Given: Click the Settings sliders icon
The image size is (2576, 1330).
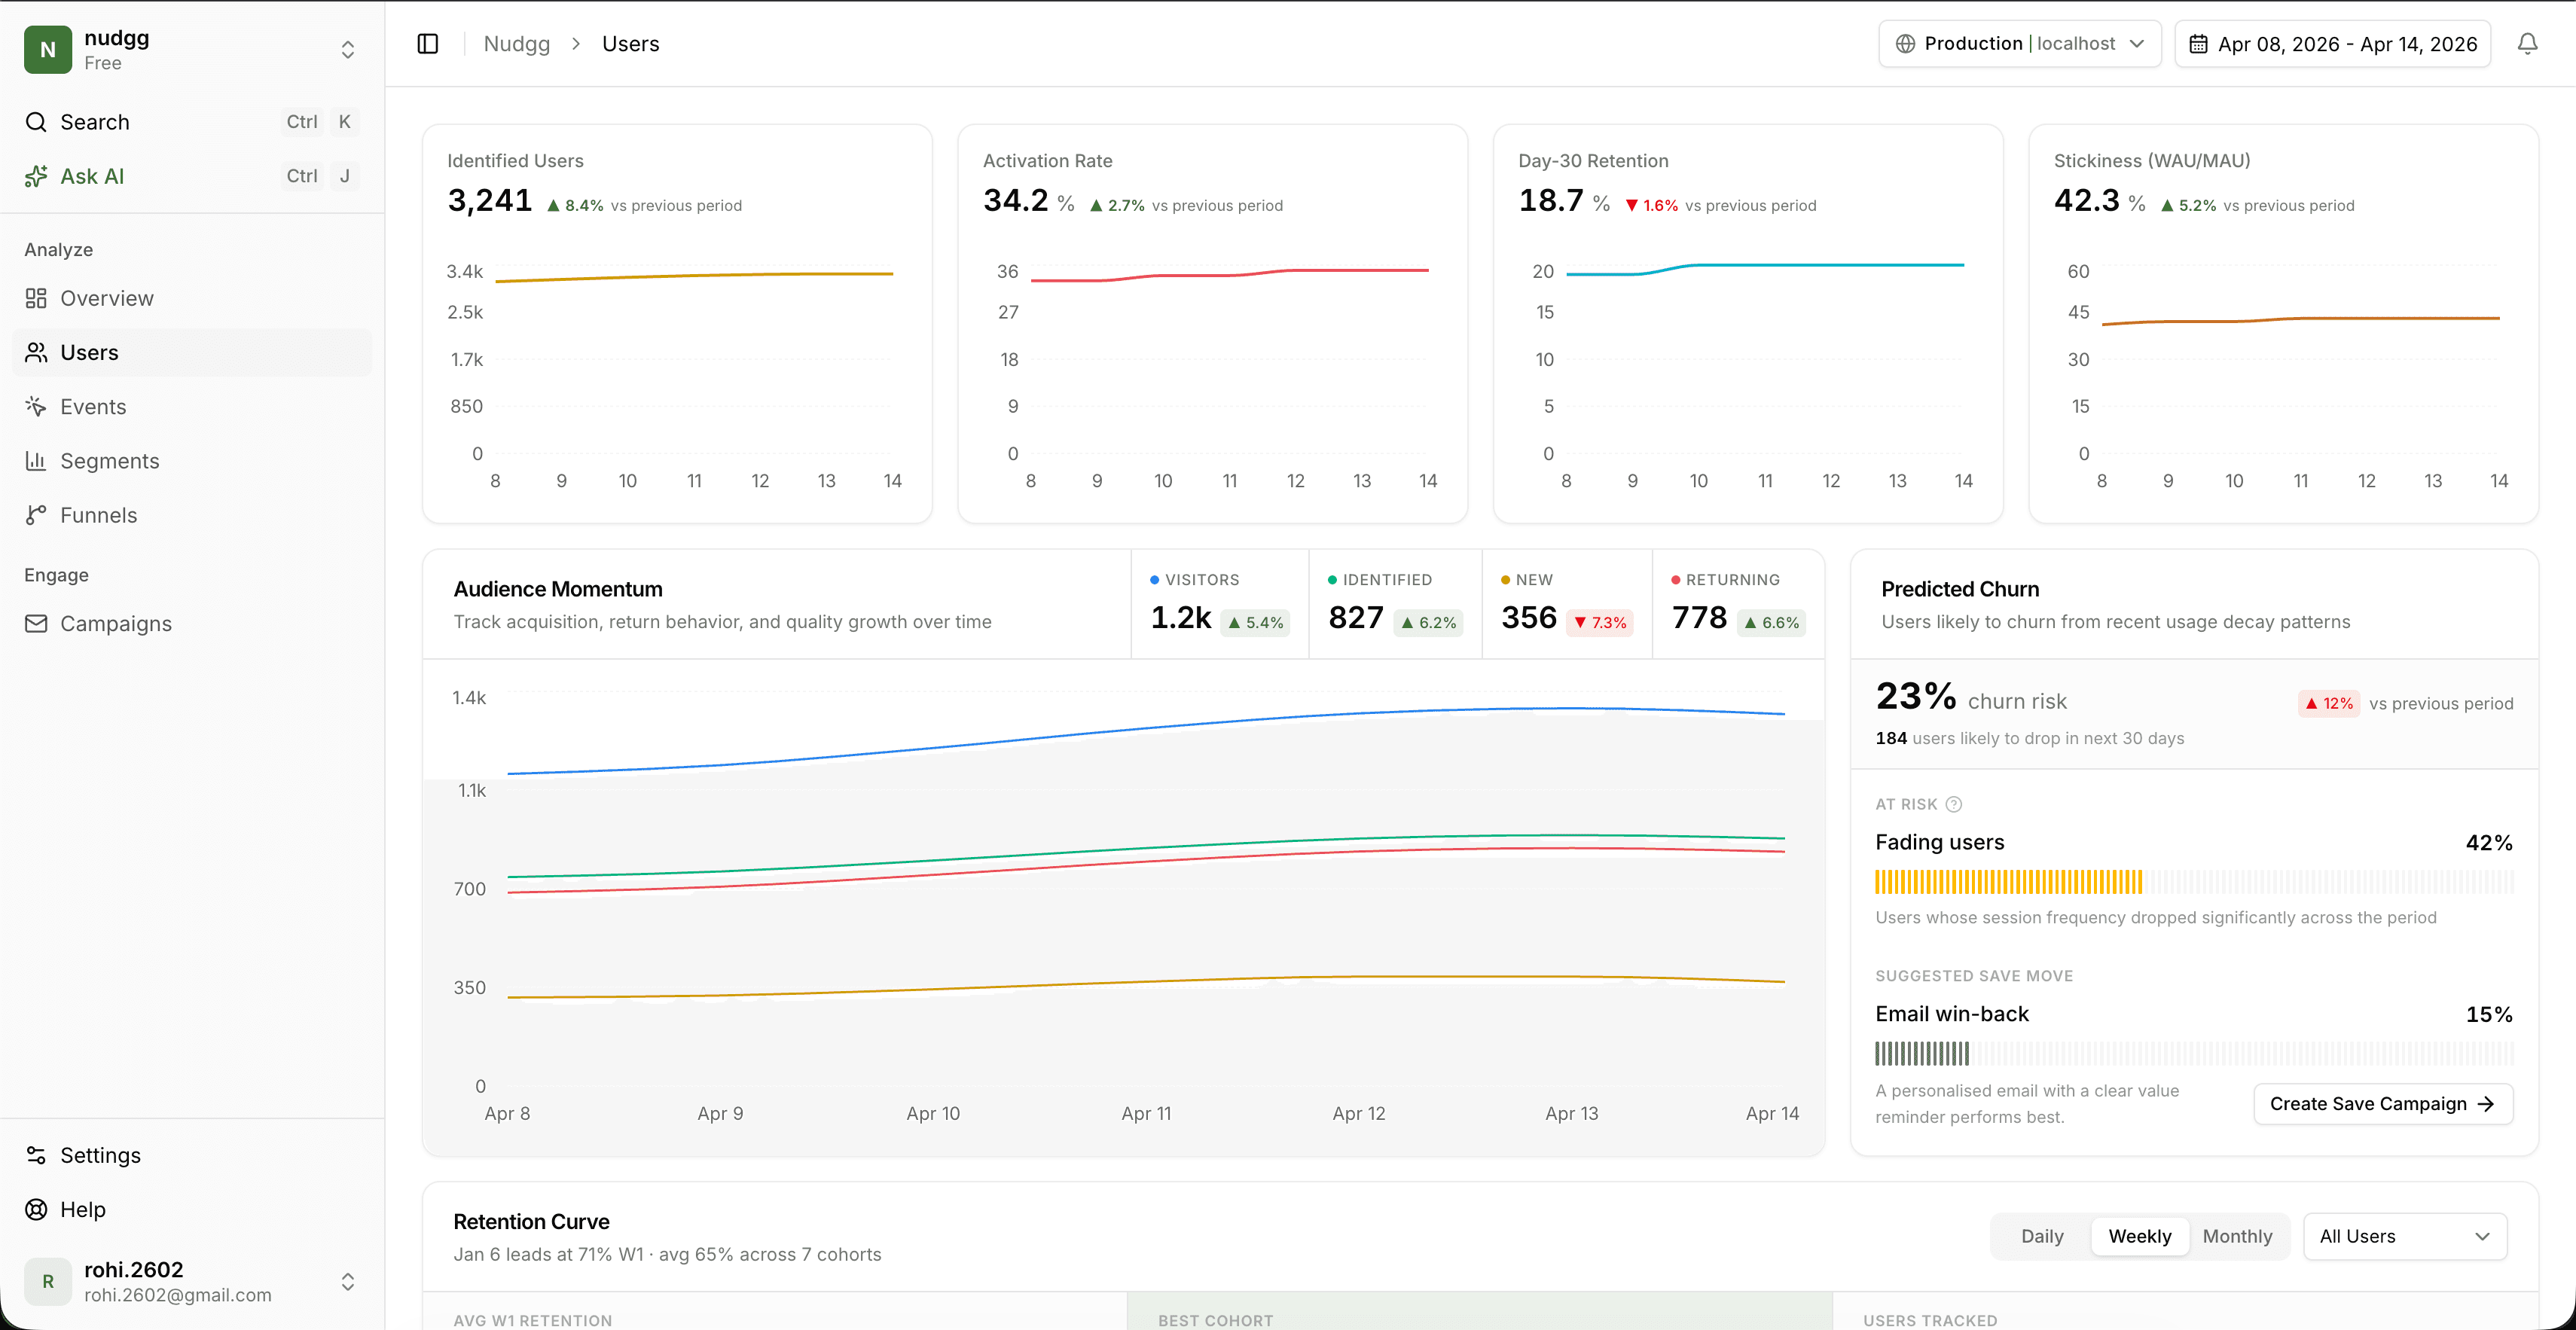Looking at the screenshot, I should 36,1155.
